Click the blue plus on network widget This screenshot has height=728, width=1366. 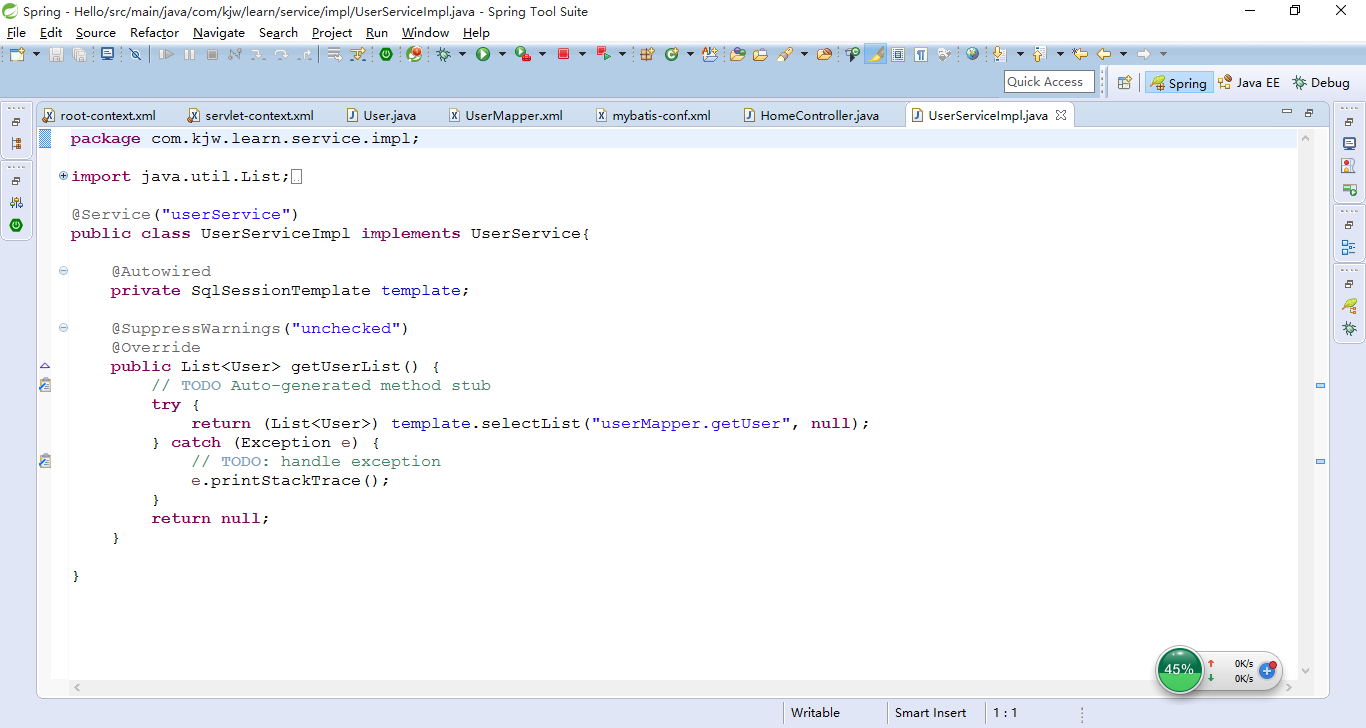tap(1267, 670)
